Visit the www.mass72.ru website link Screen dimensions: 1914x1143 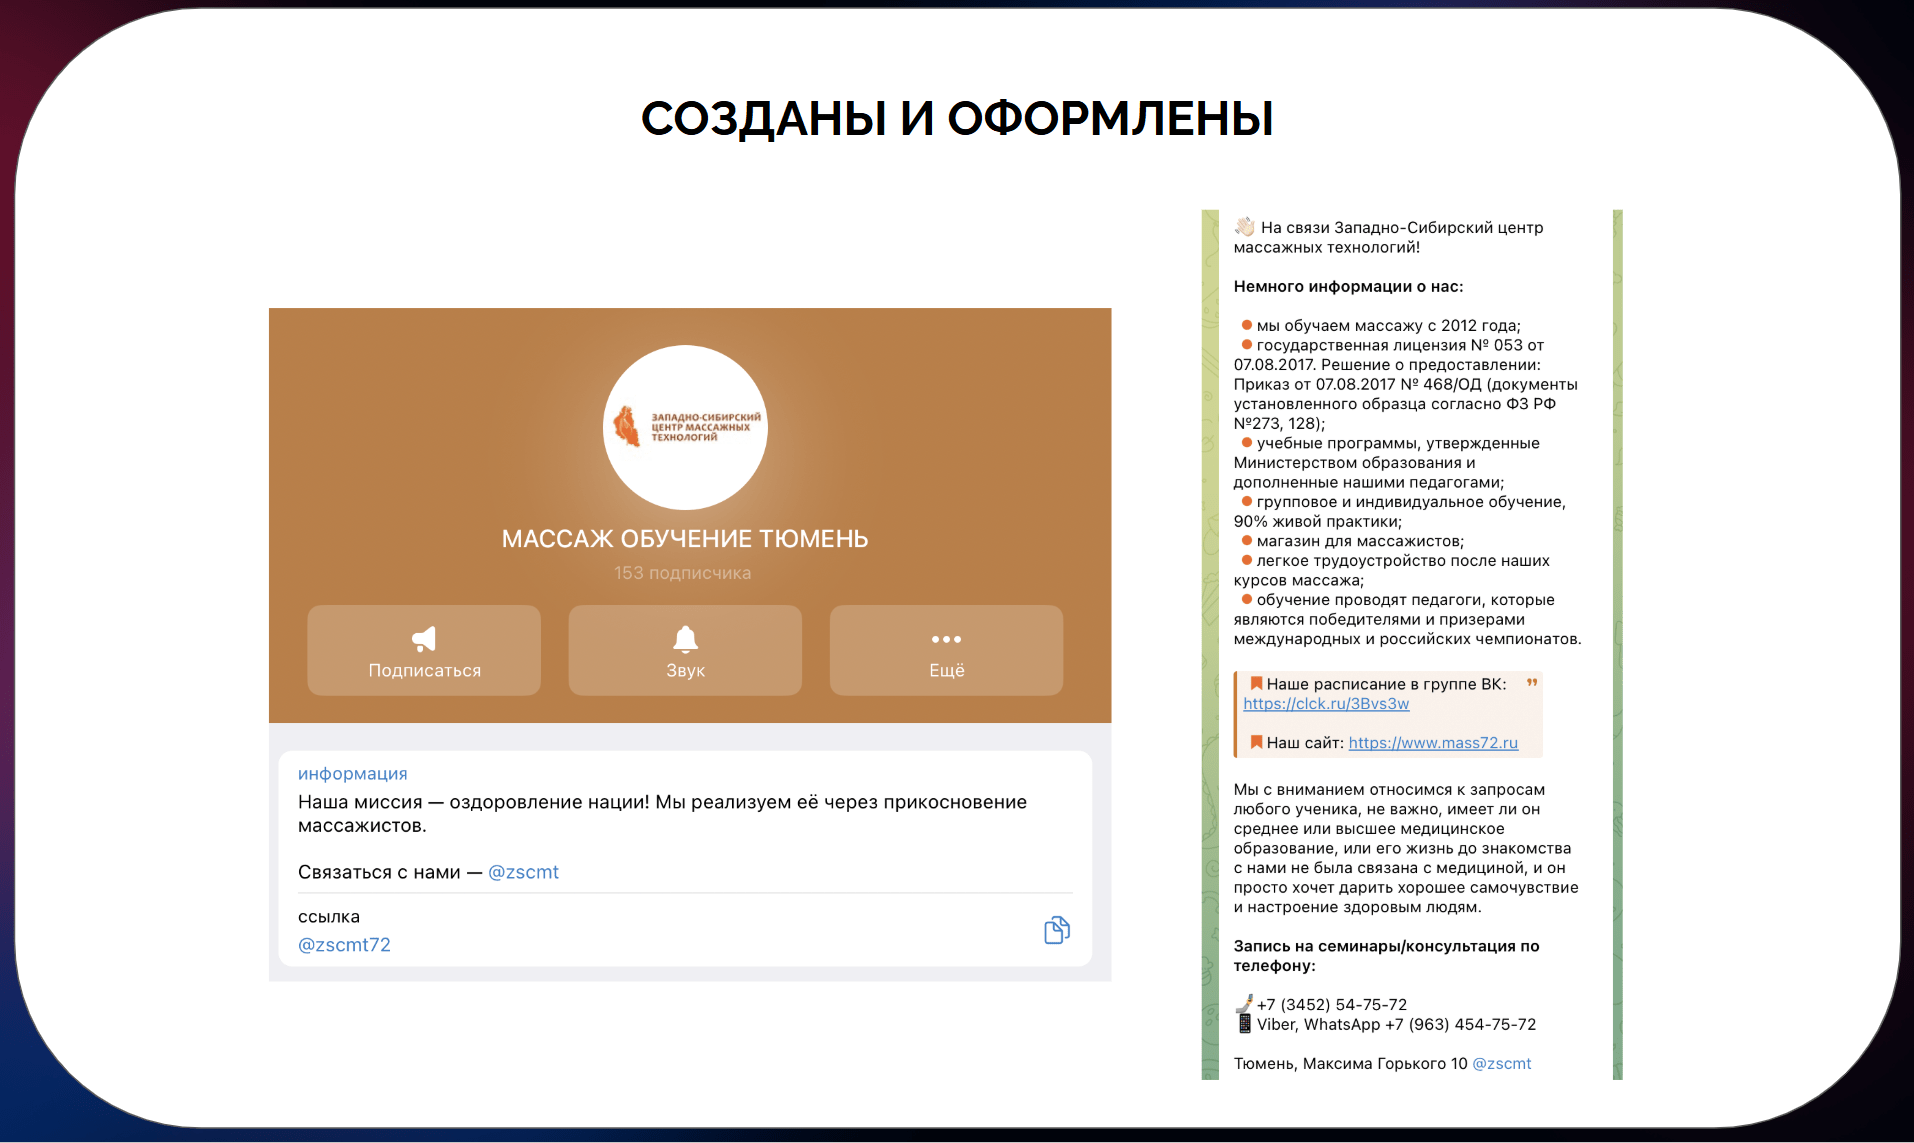1433,743
